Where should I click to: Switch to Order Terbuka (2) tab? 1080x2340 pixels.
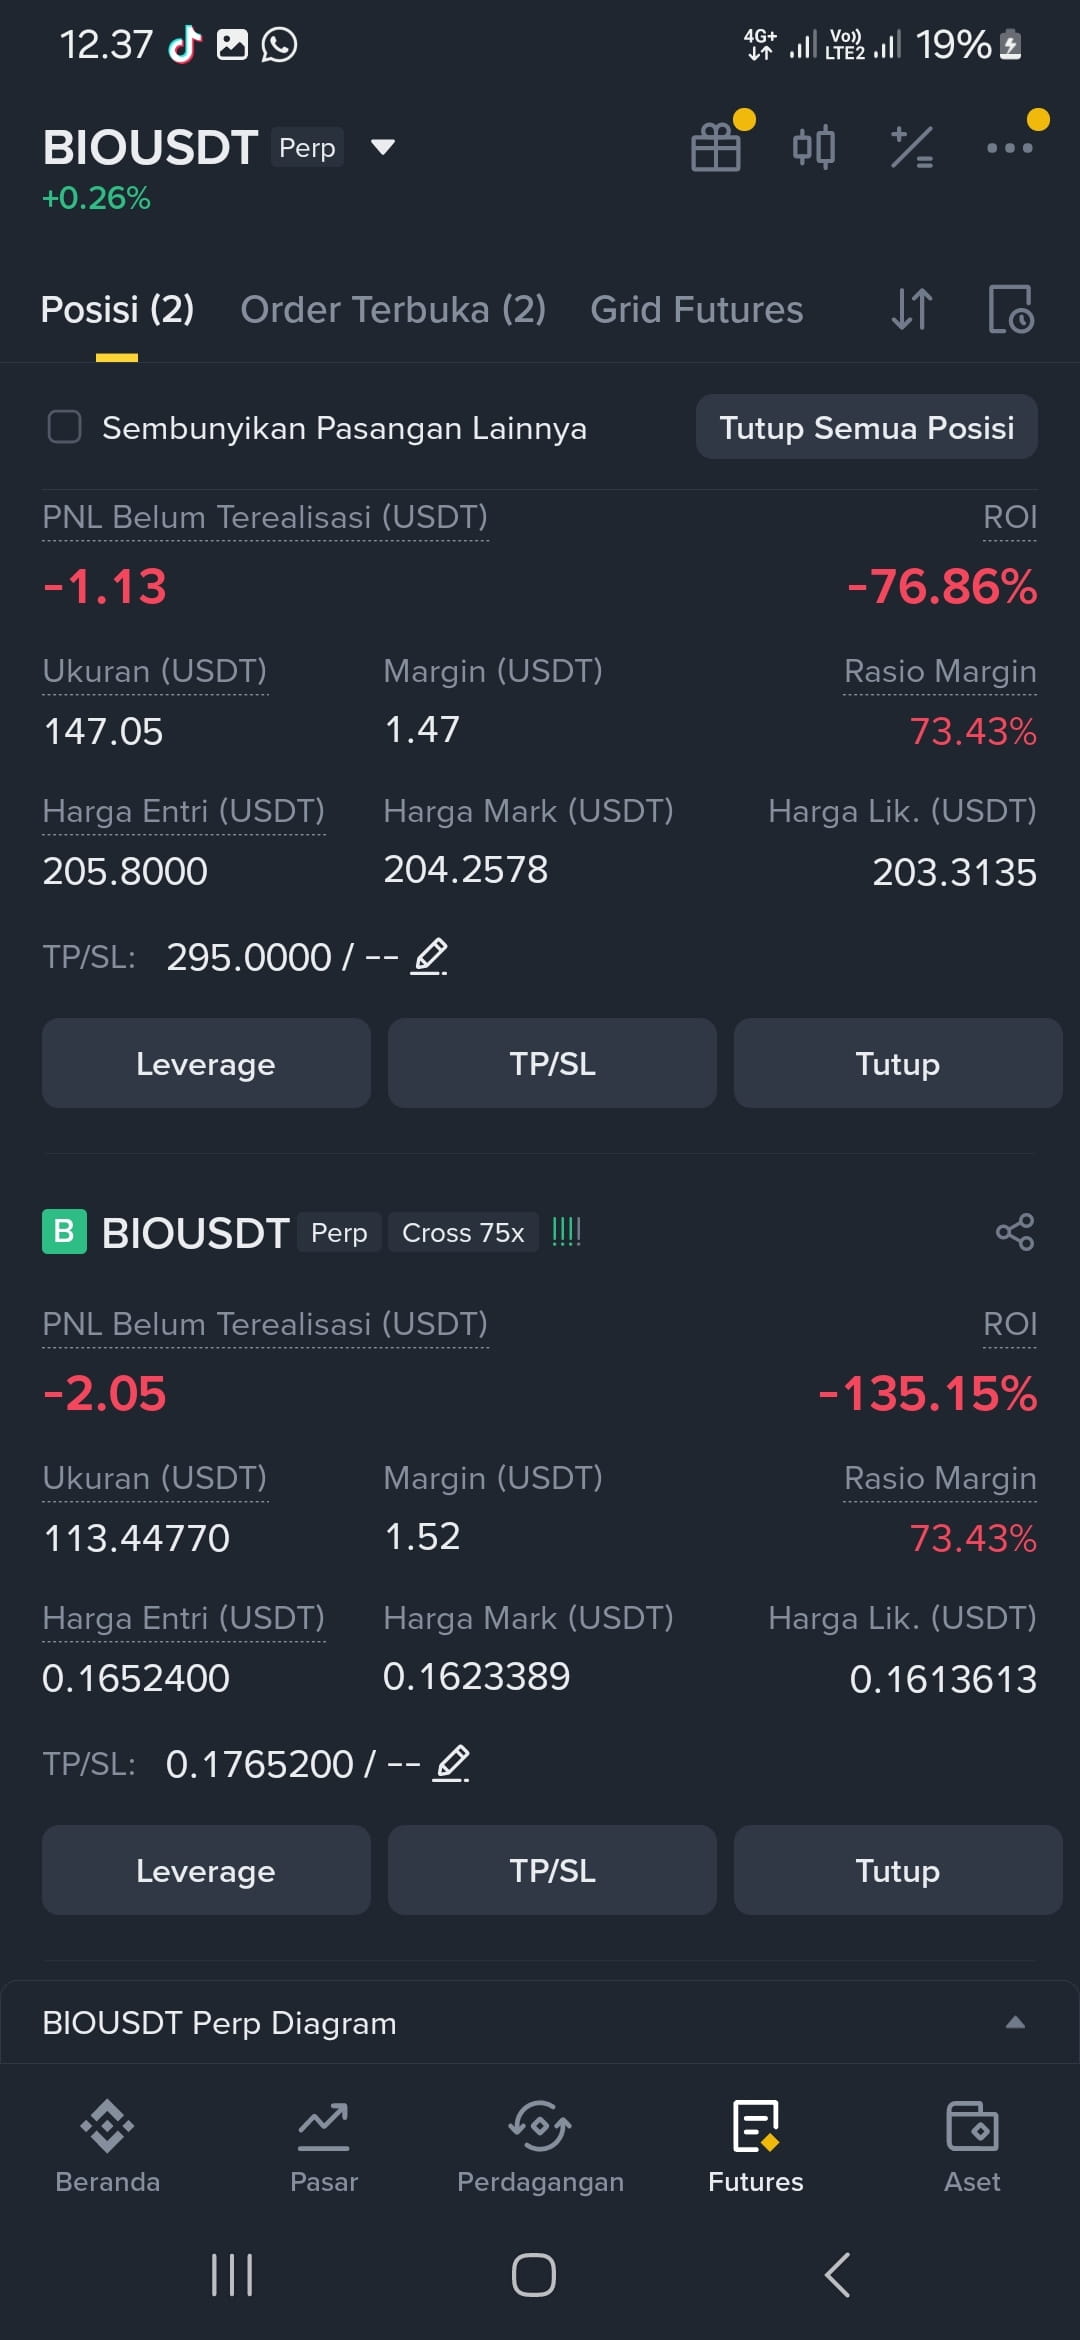[x=393, y=309]
